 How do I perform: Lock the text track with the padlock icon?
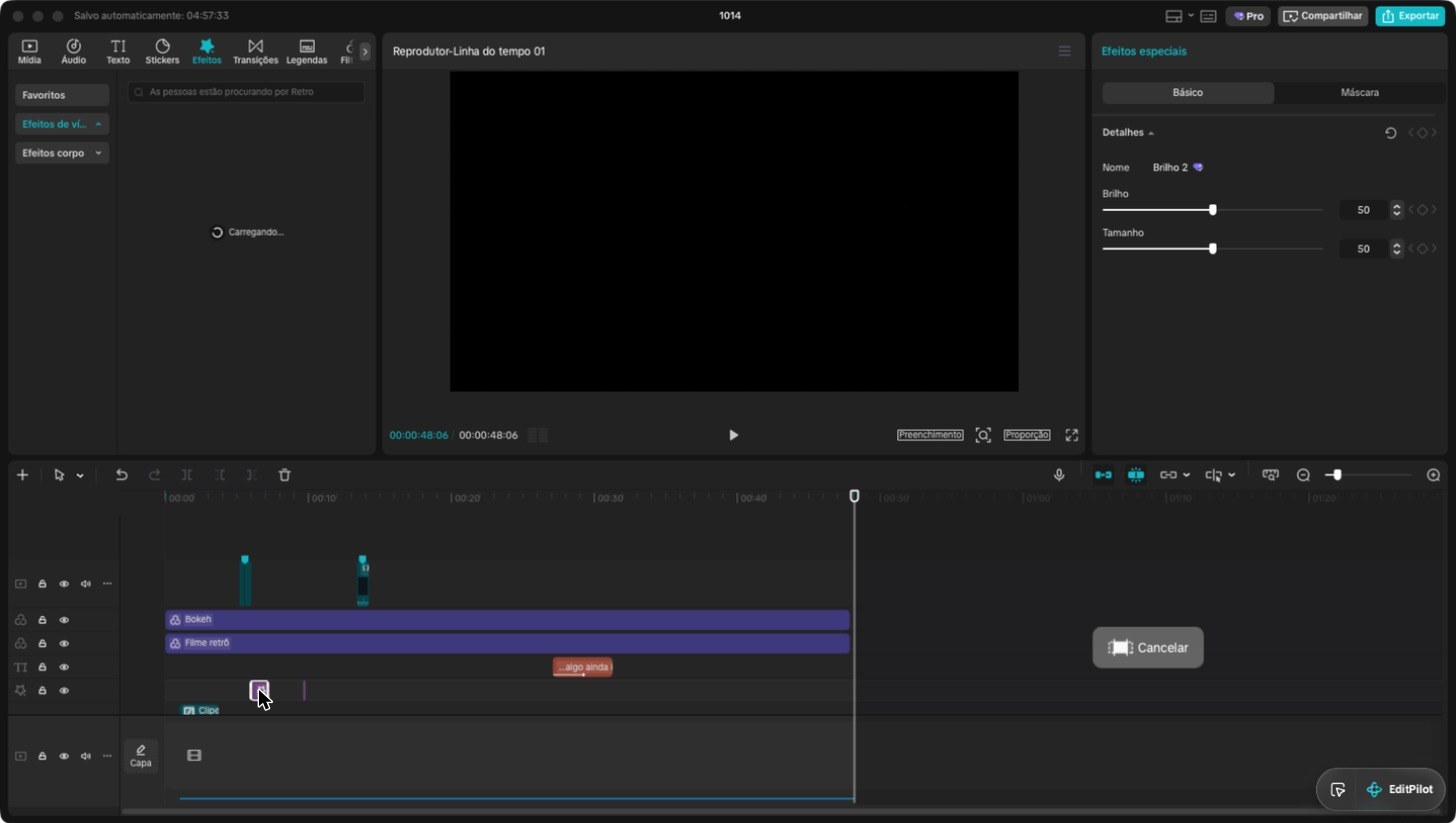coord(43,667)
